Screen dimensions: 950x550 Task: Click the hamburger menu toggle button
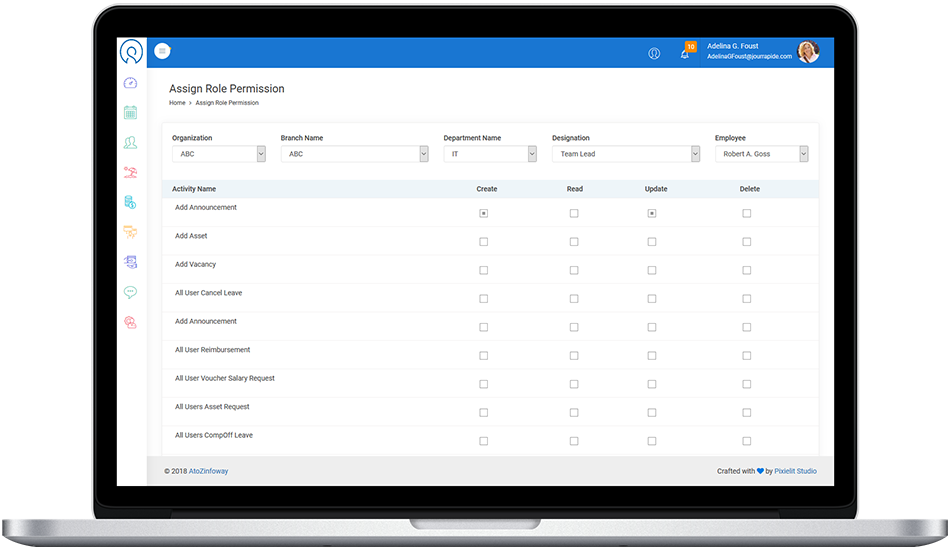[162, 52]
